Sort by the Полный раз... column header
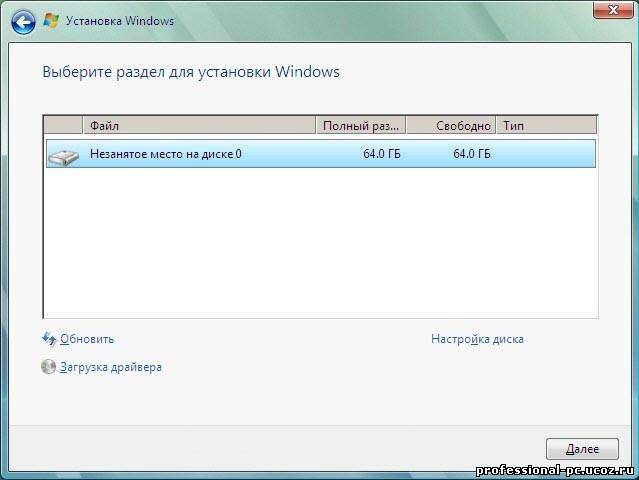 (x=361, y=126)
